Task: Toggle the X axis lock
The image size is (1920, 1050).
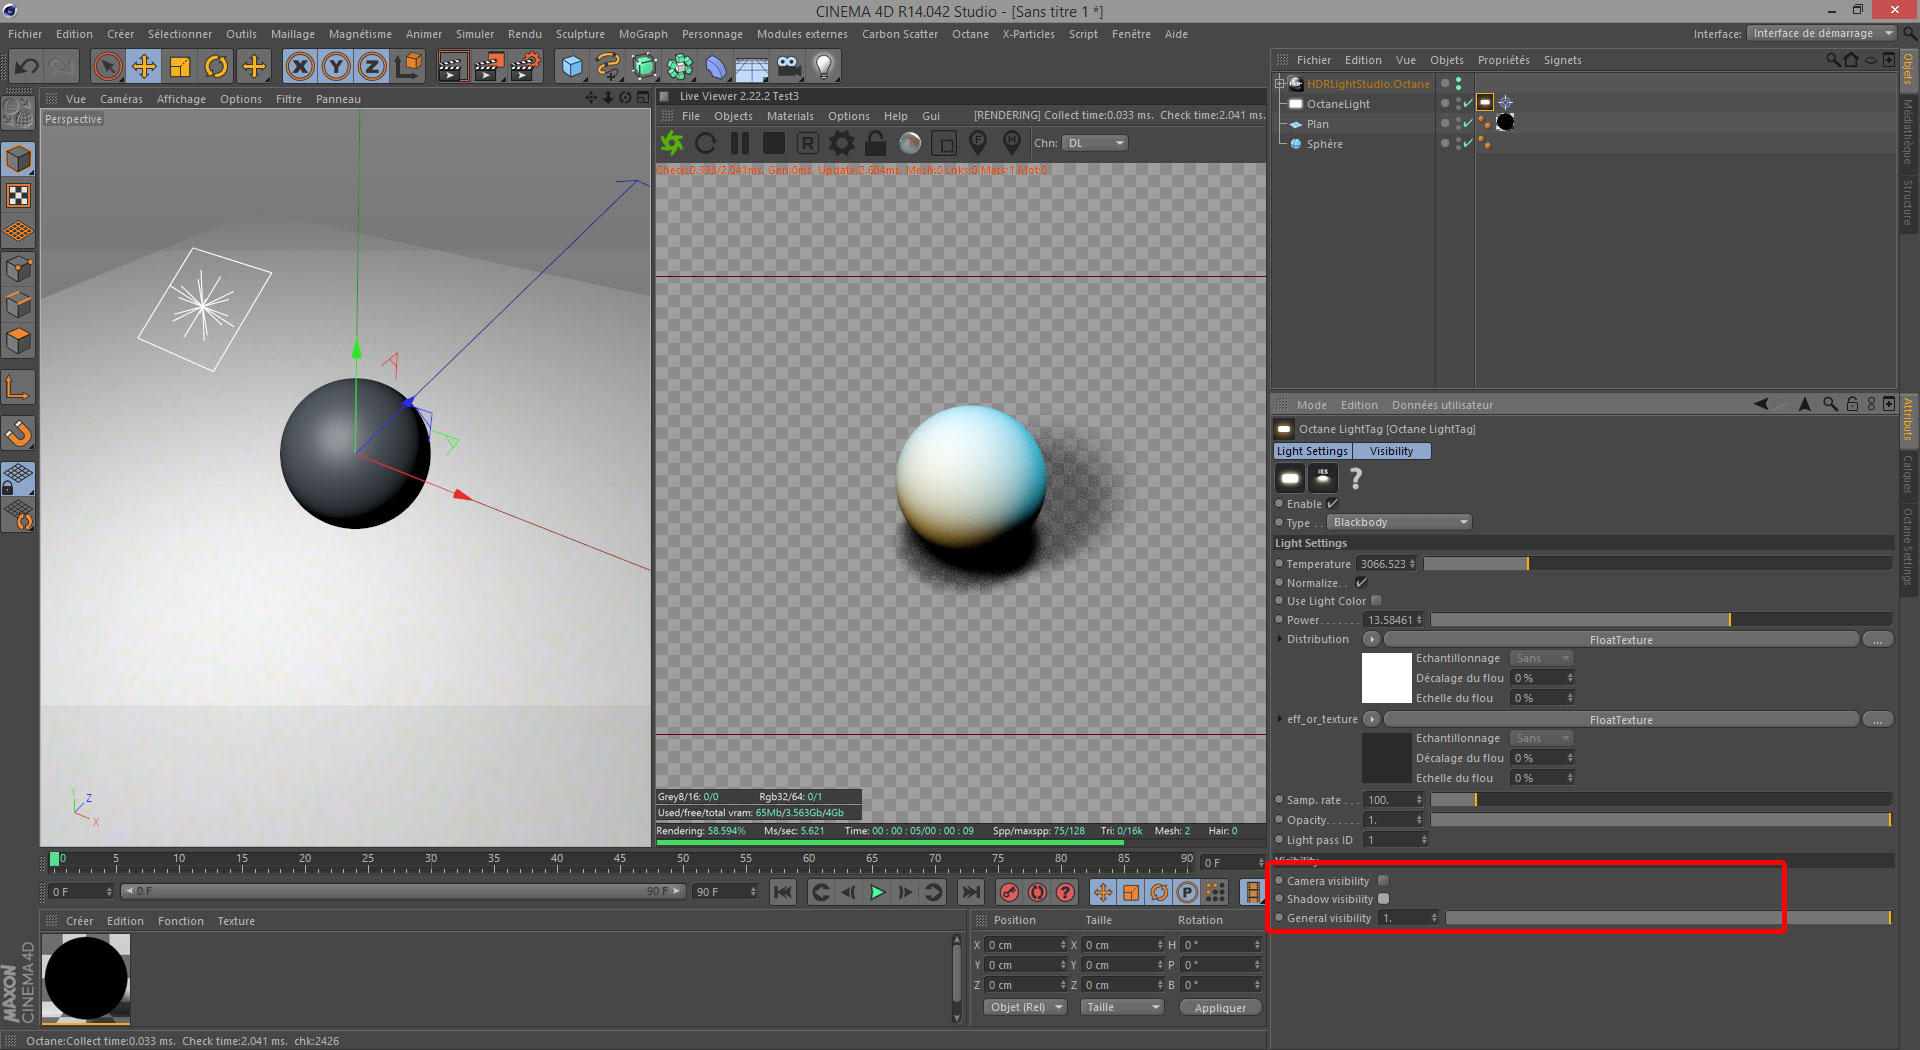Action: point(299,67)
